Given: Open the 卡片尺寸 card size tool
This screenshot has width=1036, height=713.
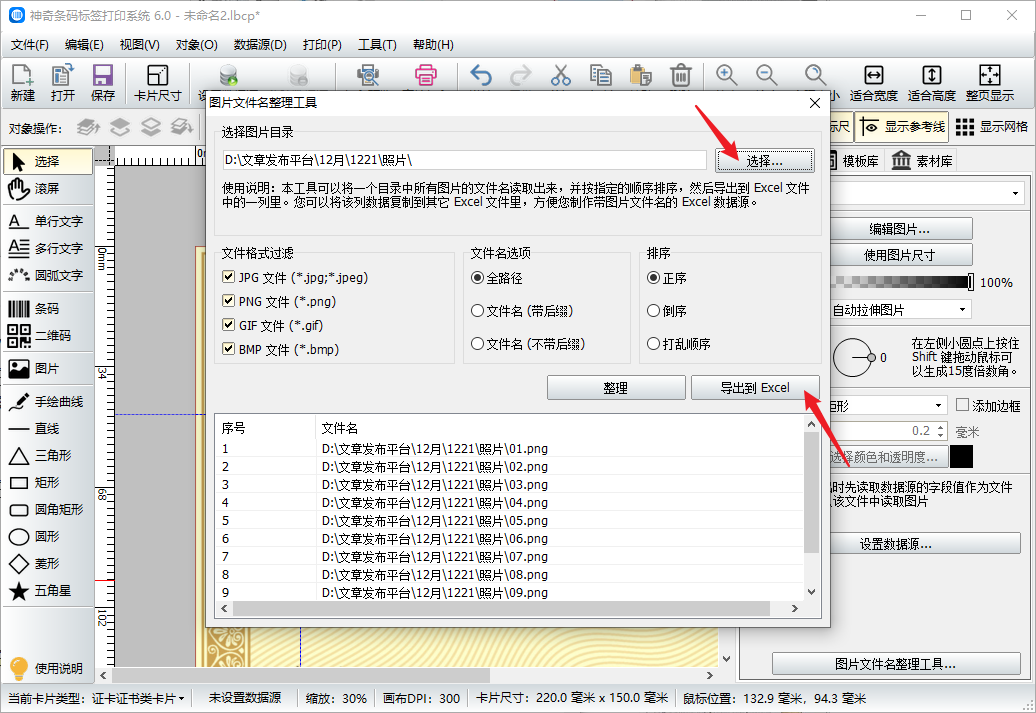Looking at the screenshot, I should click(x=157, y=83).
